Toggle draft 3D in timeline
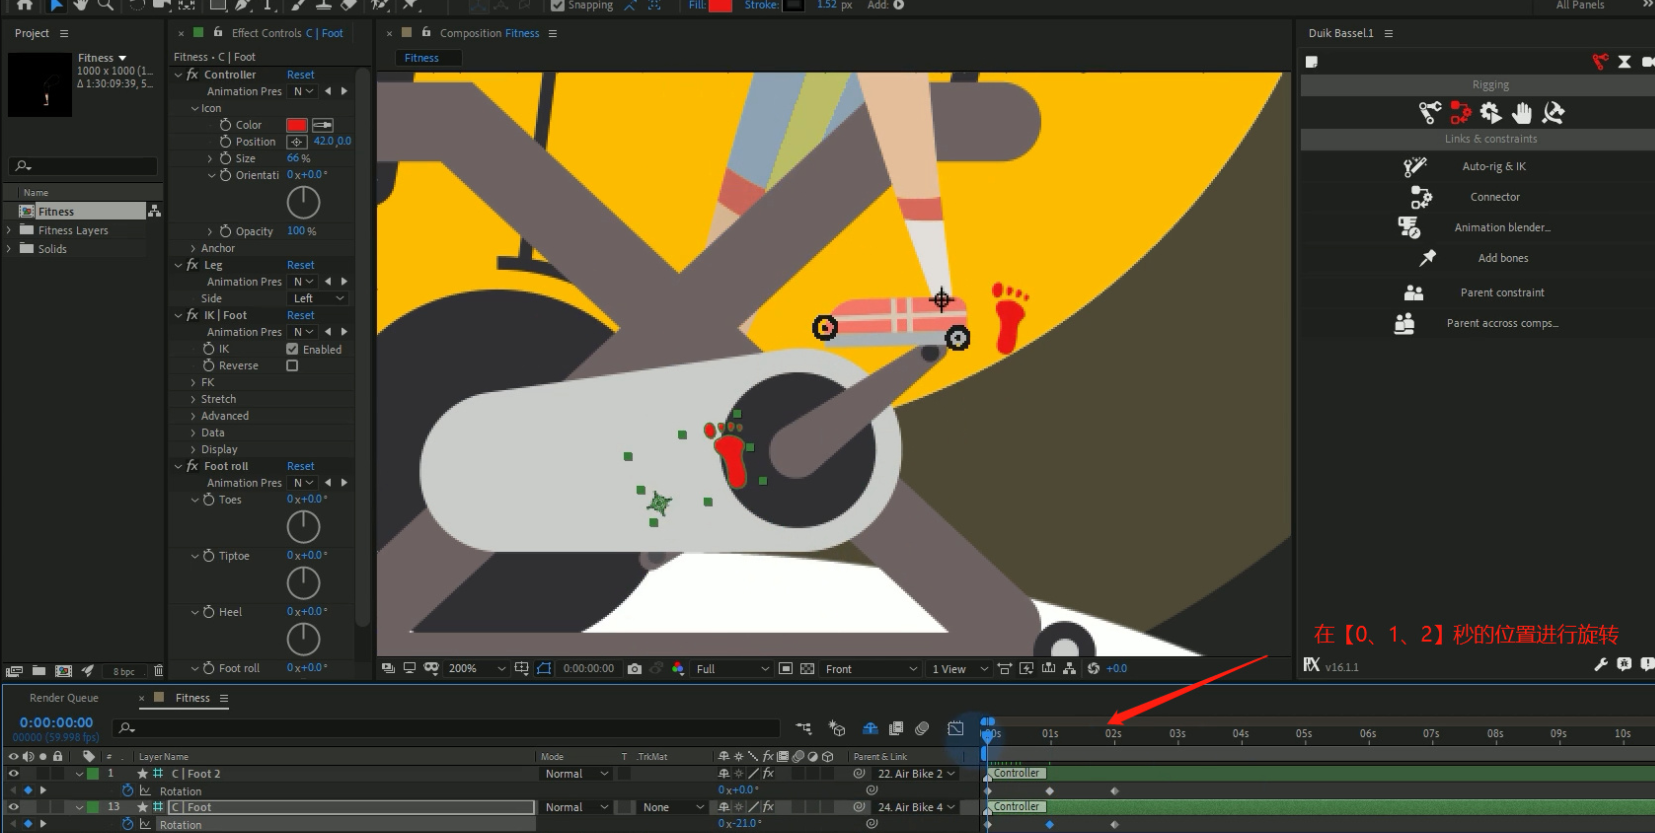Viewport: 1655px width, 833px height. (x=837, y=729)
